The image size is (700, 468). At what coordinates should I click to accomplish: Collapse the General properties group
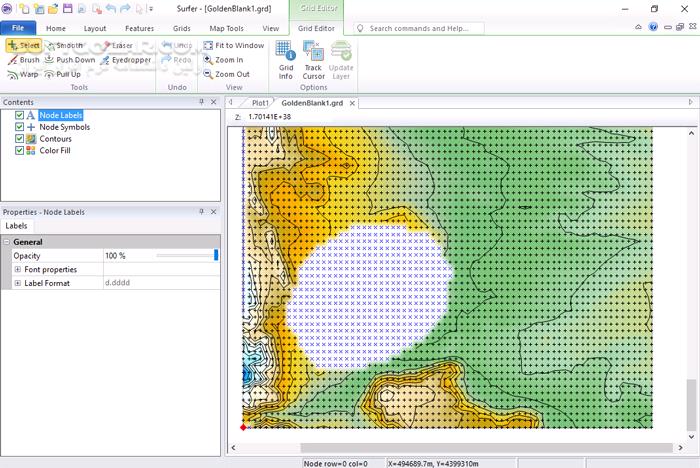click(x=7, y=242)
